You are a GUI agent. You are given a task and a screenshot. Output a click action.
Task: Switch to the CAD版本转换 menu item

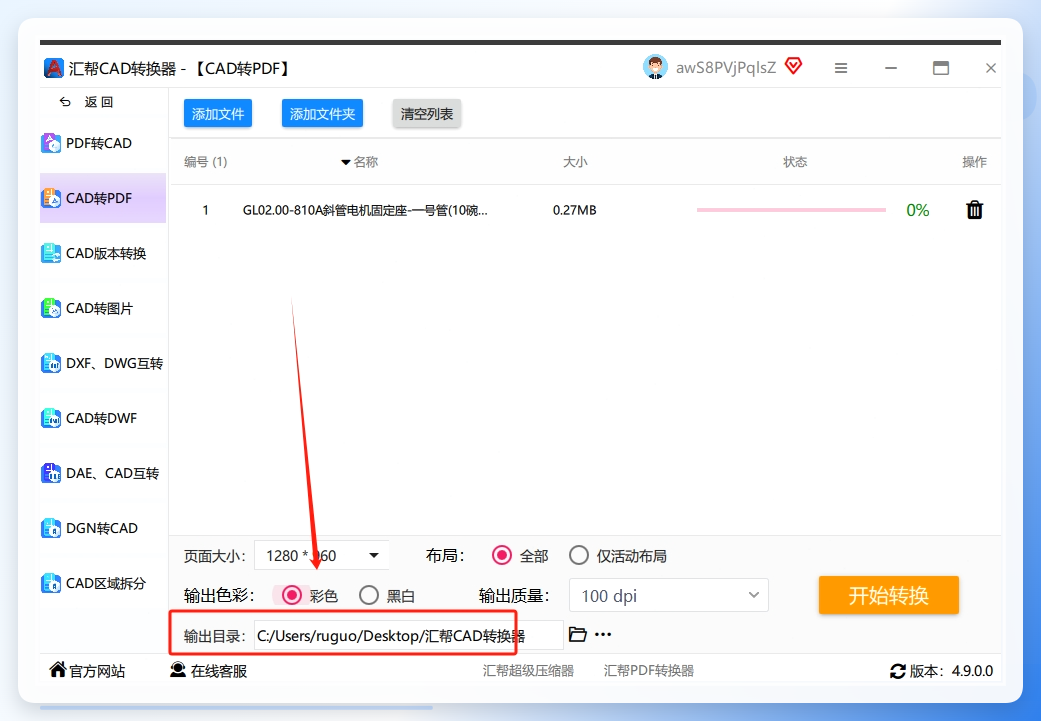(103, 253)
